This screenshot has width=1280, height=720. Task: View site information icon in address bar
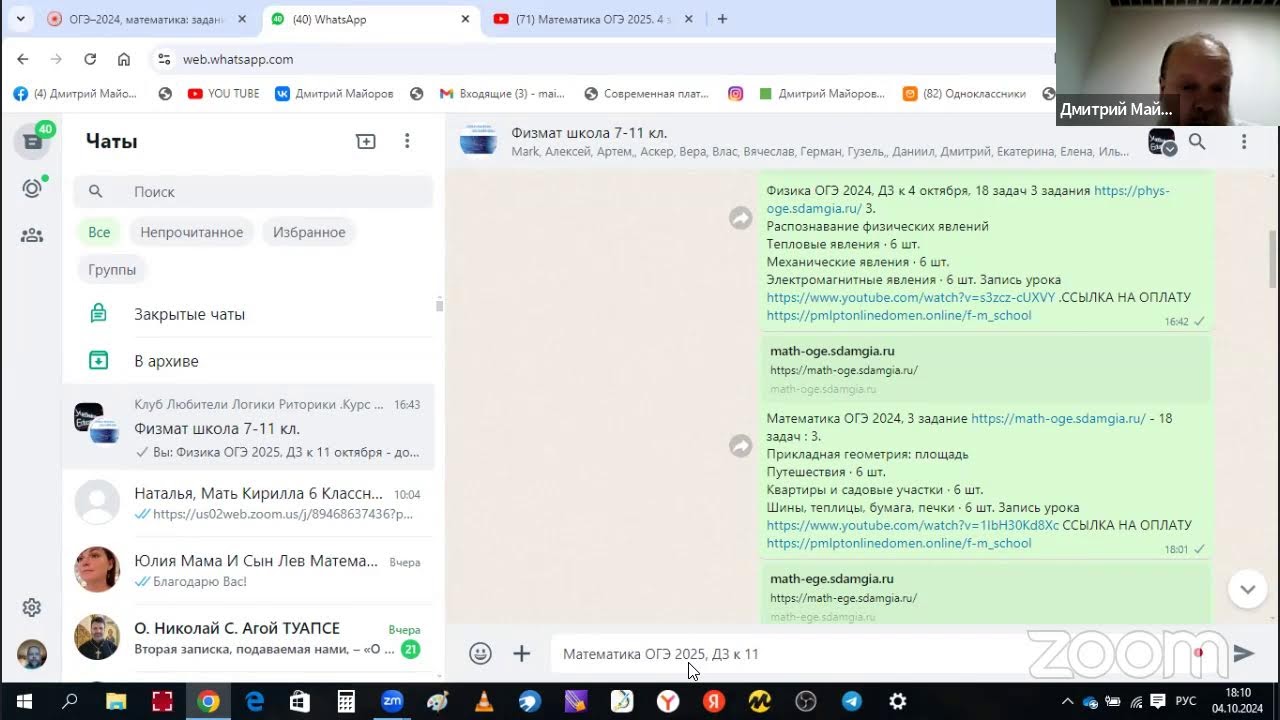[x=165, y=60]
